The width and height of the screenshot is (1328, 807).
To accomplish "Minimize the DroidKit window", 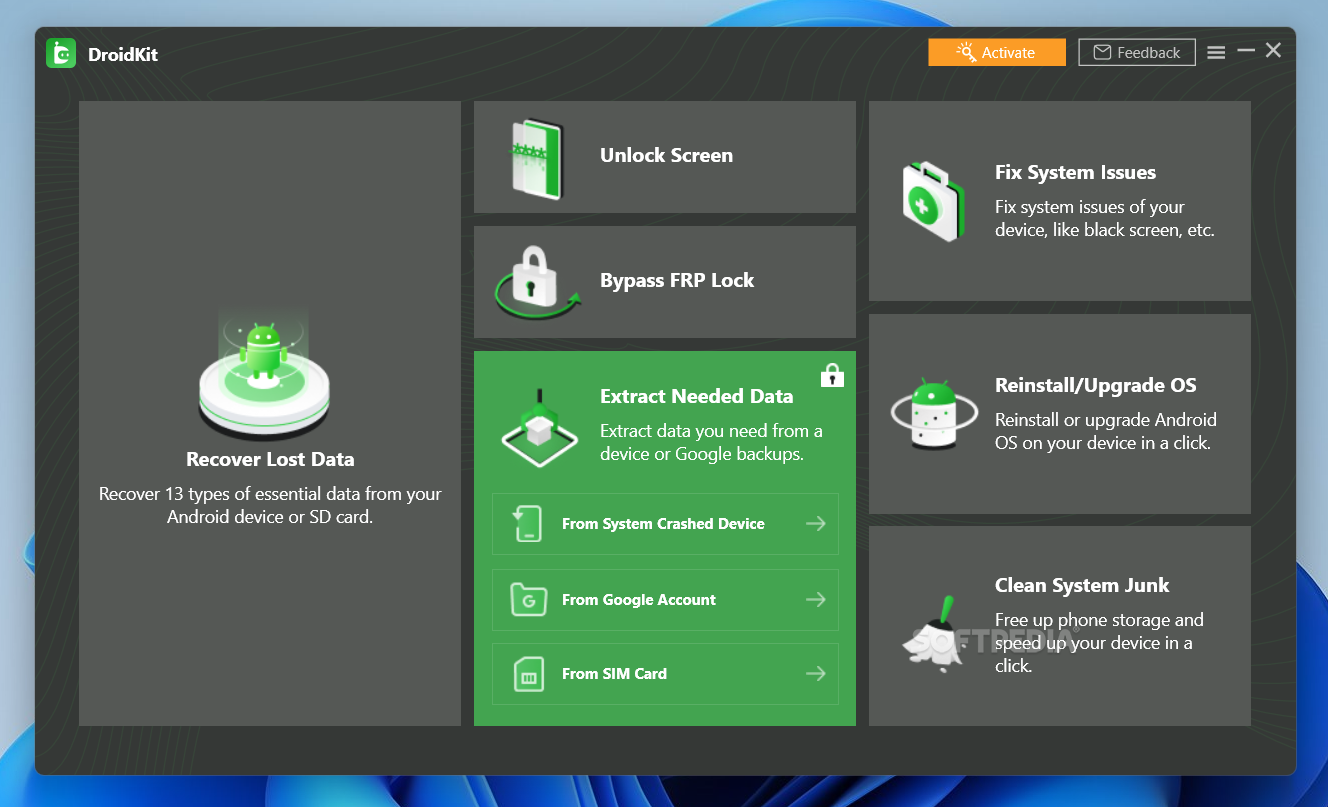I will coord(1245,50).
